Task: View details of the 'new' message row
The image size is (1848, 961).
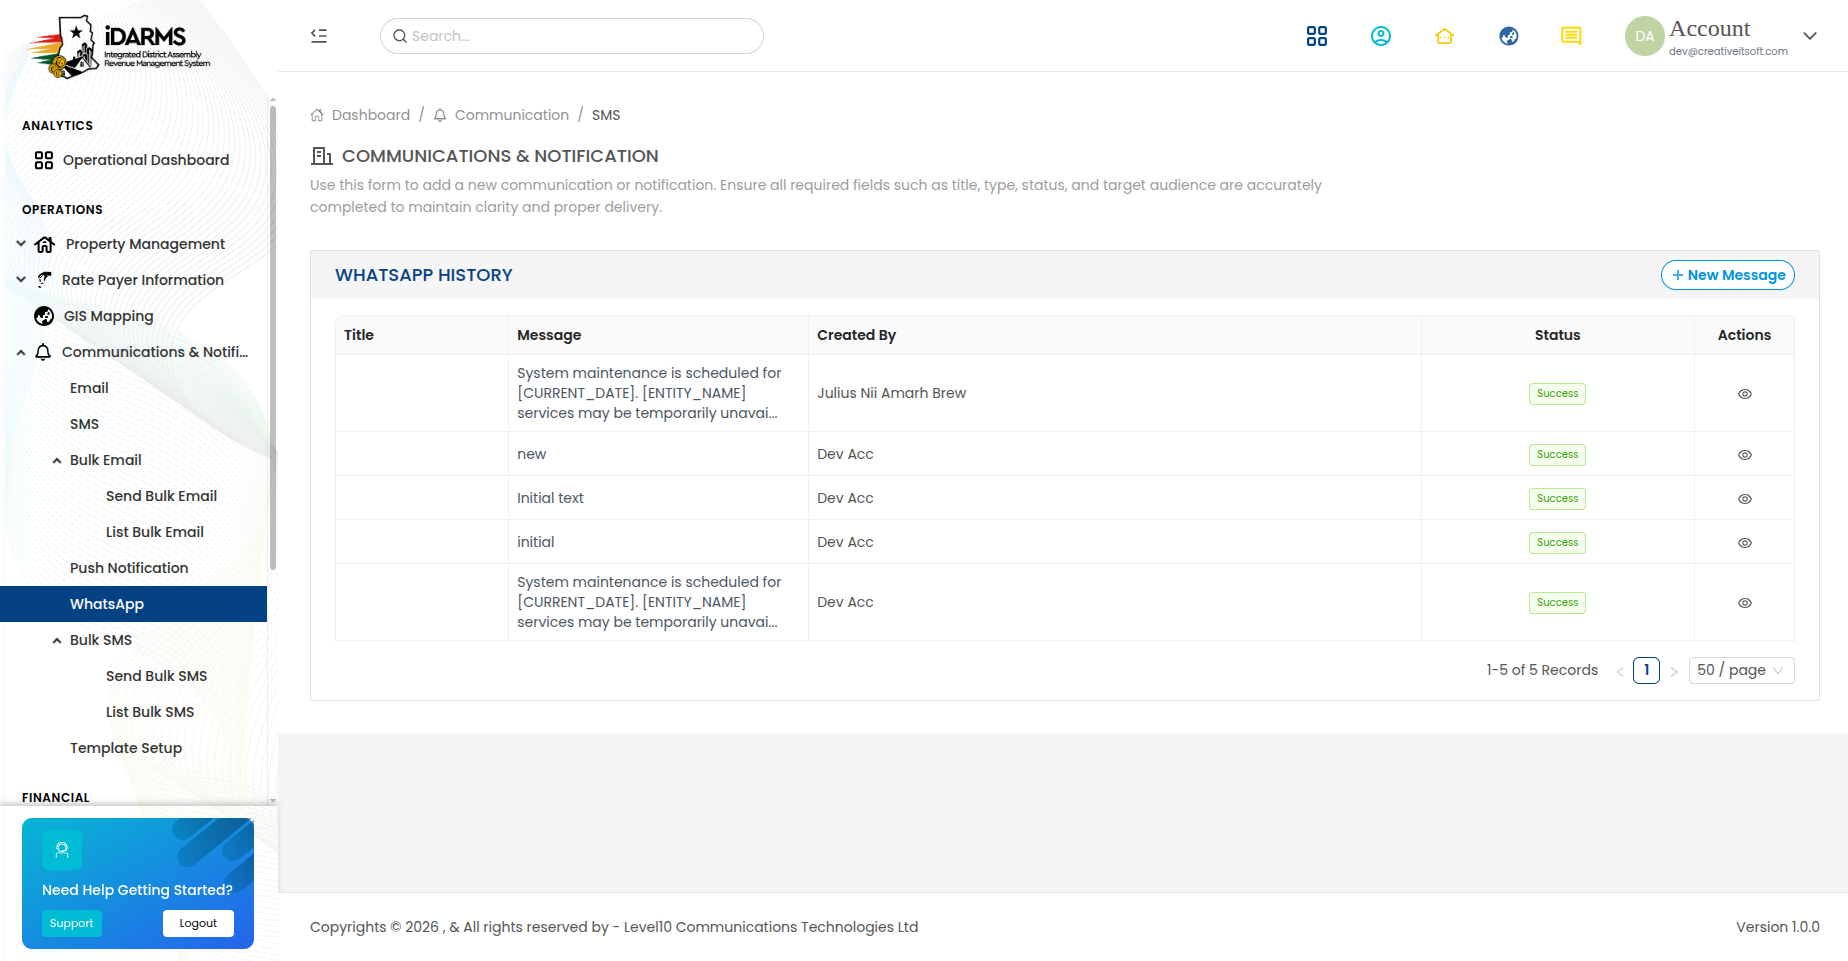Action: (x=1745, y=455)
